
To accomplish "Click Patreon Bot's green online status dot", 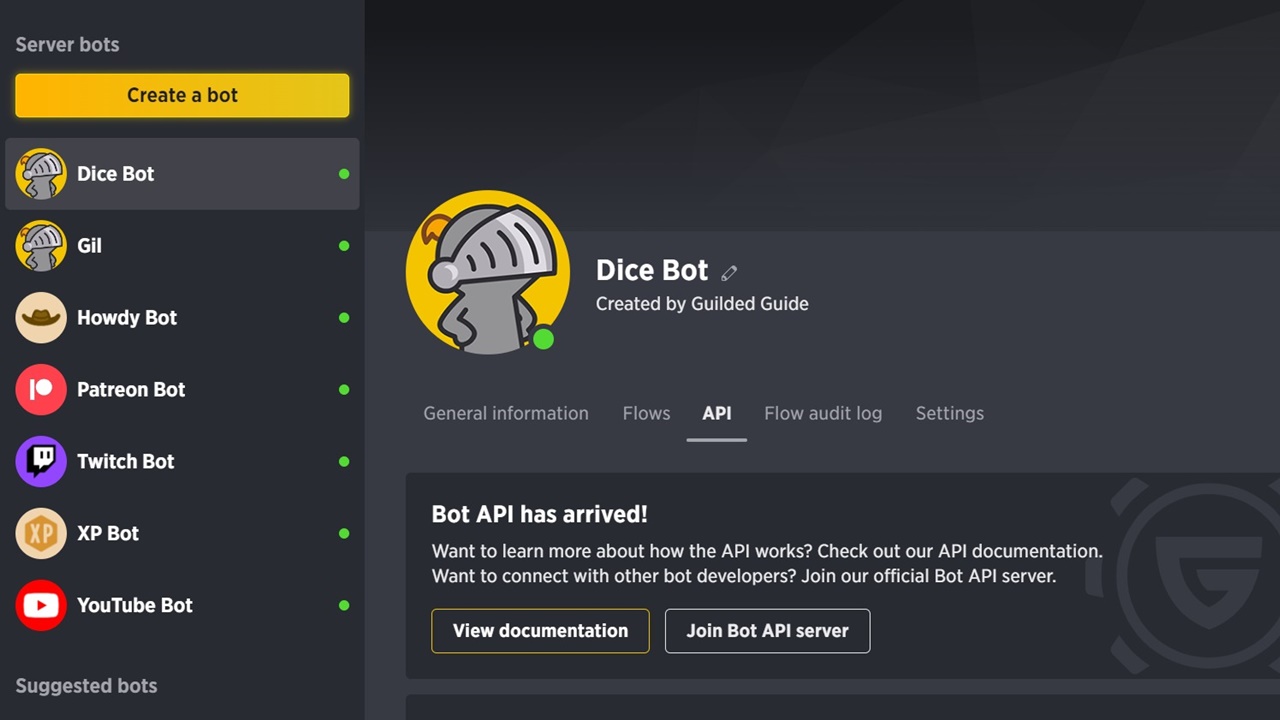I will [344, 390].
